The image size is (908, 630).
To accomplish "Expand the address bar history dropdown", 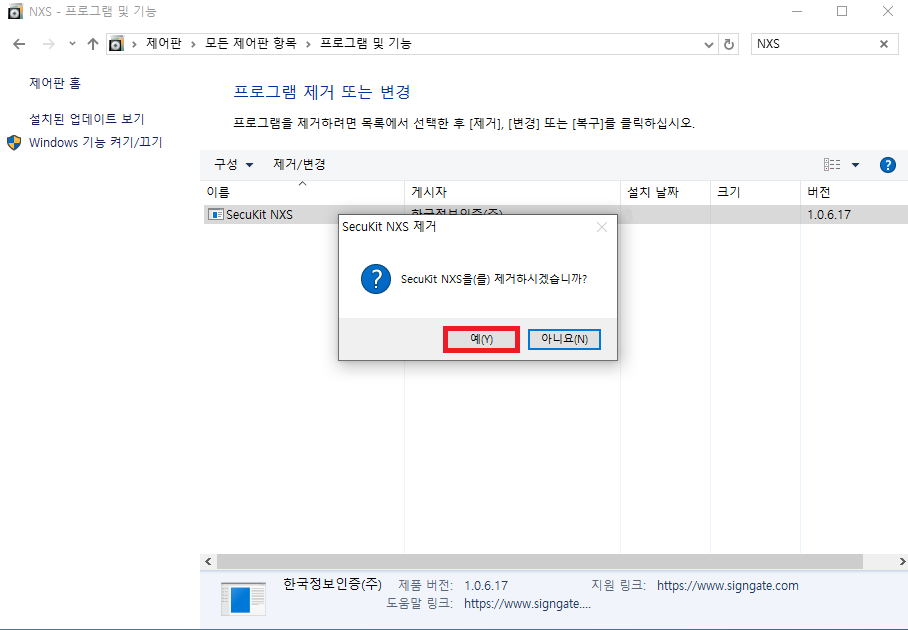I will [708, 44].
